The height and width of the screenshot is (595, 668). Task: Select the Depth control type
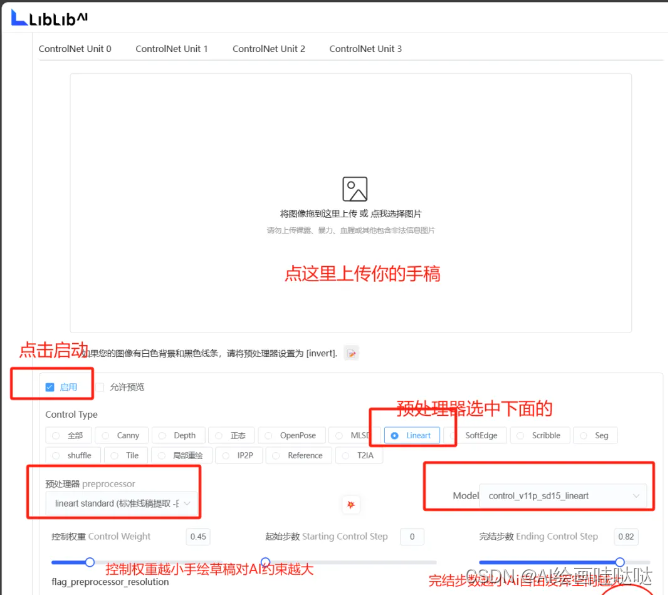pyautogui.click(x=179, y=435)
